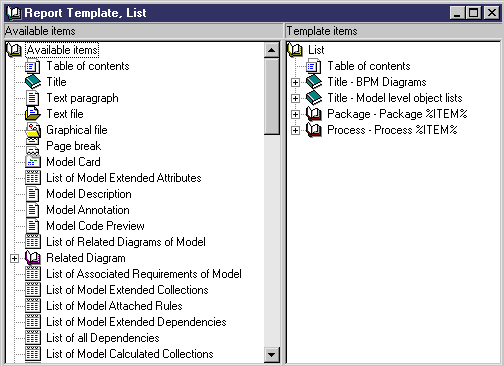Select the green Title book icon in Available items
The width and height of the screenshot is (504, 366).
pyautogui.click(x=33, y=82)
